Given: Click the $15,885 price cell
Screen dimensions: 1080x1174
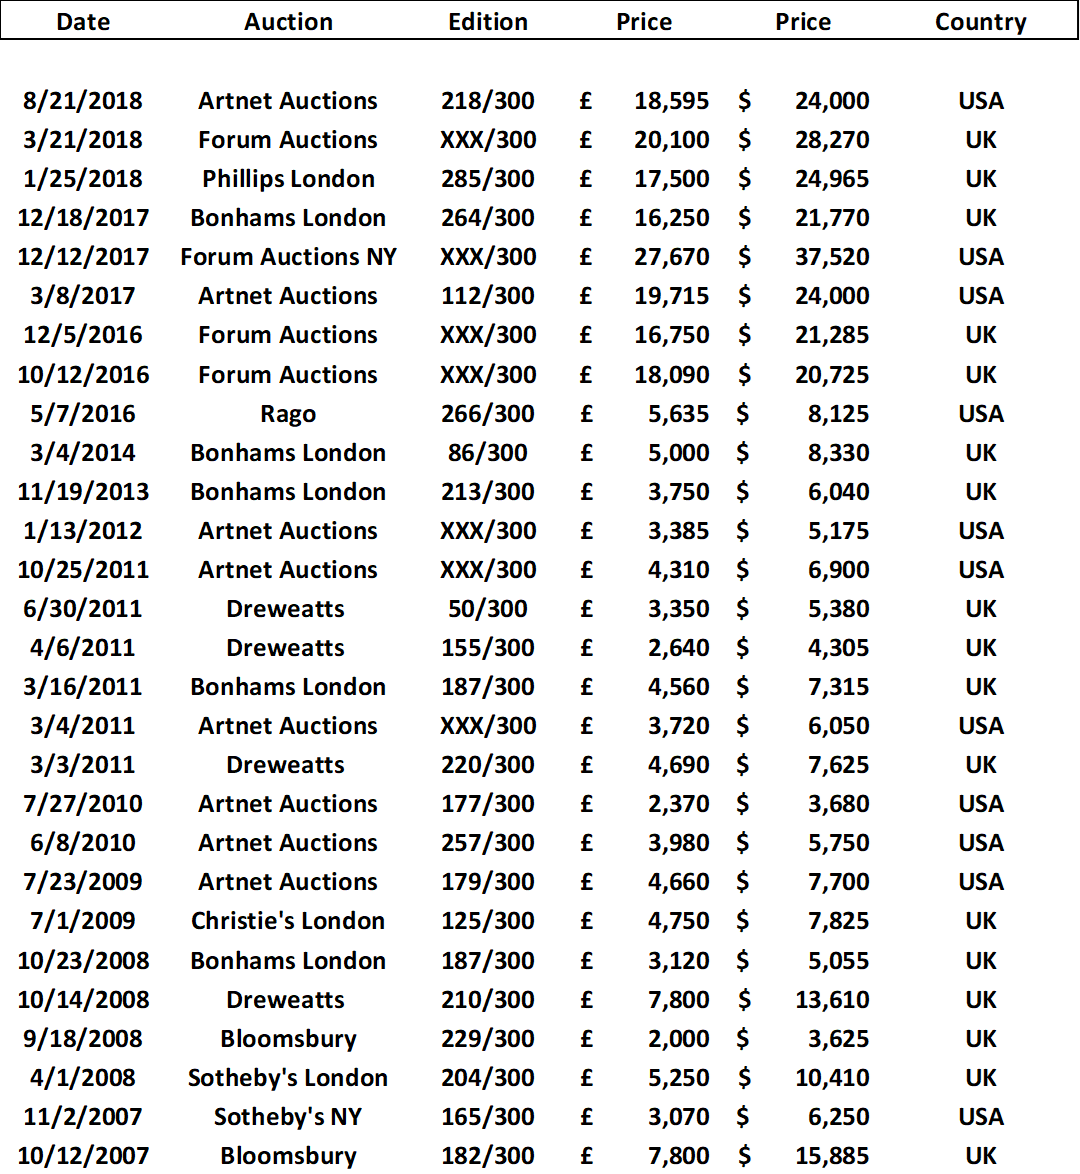Looking at the screenshot, I should click(x=803, y=1155).
